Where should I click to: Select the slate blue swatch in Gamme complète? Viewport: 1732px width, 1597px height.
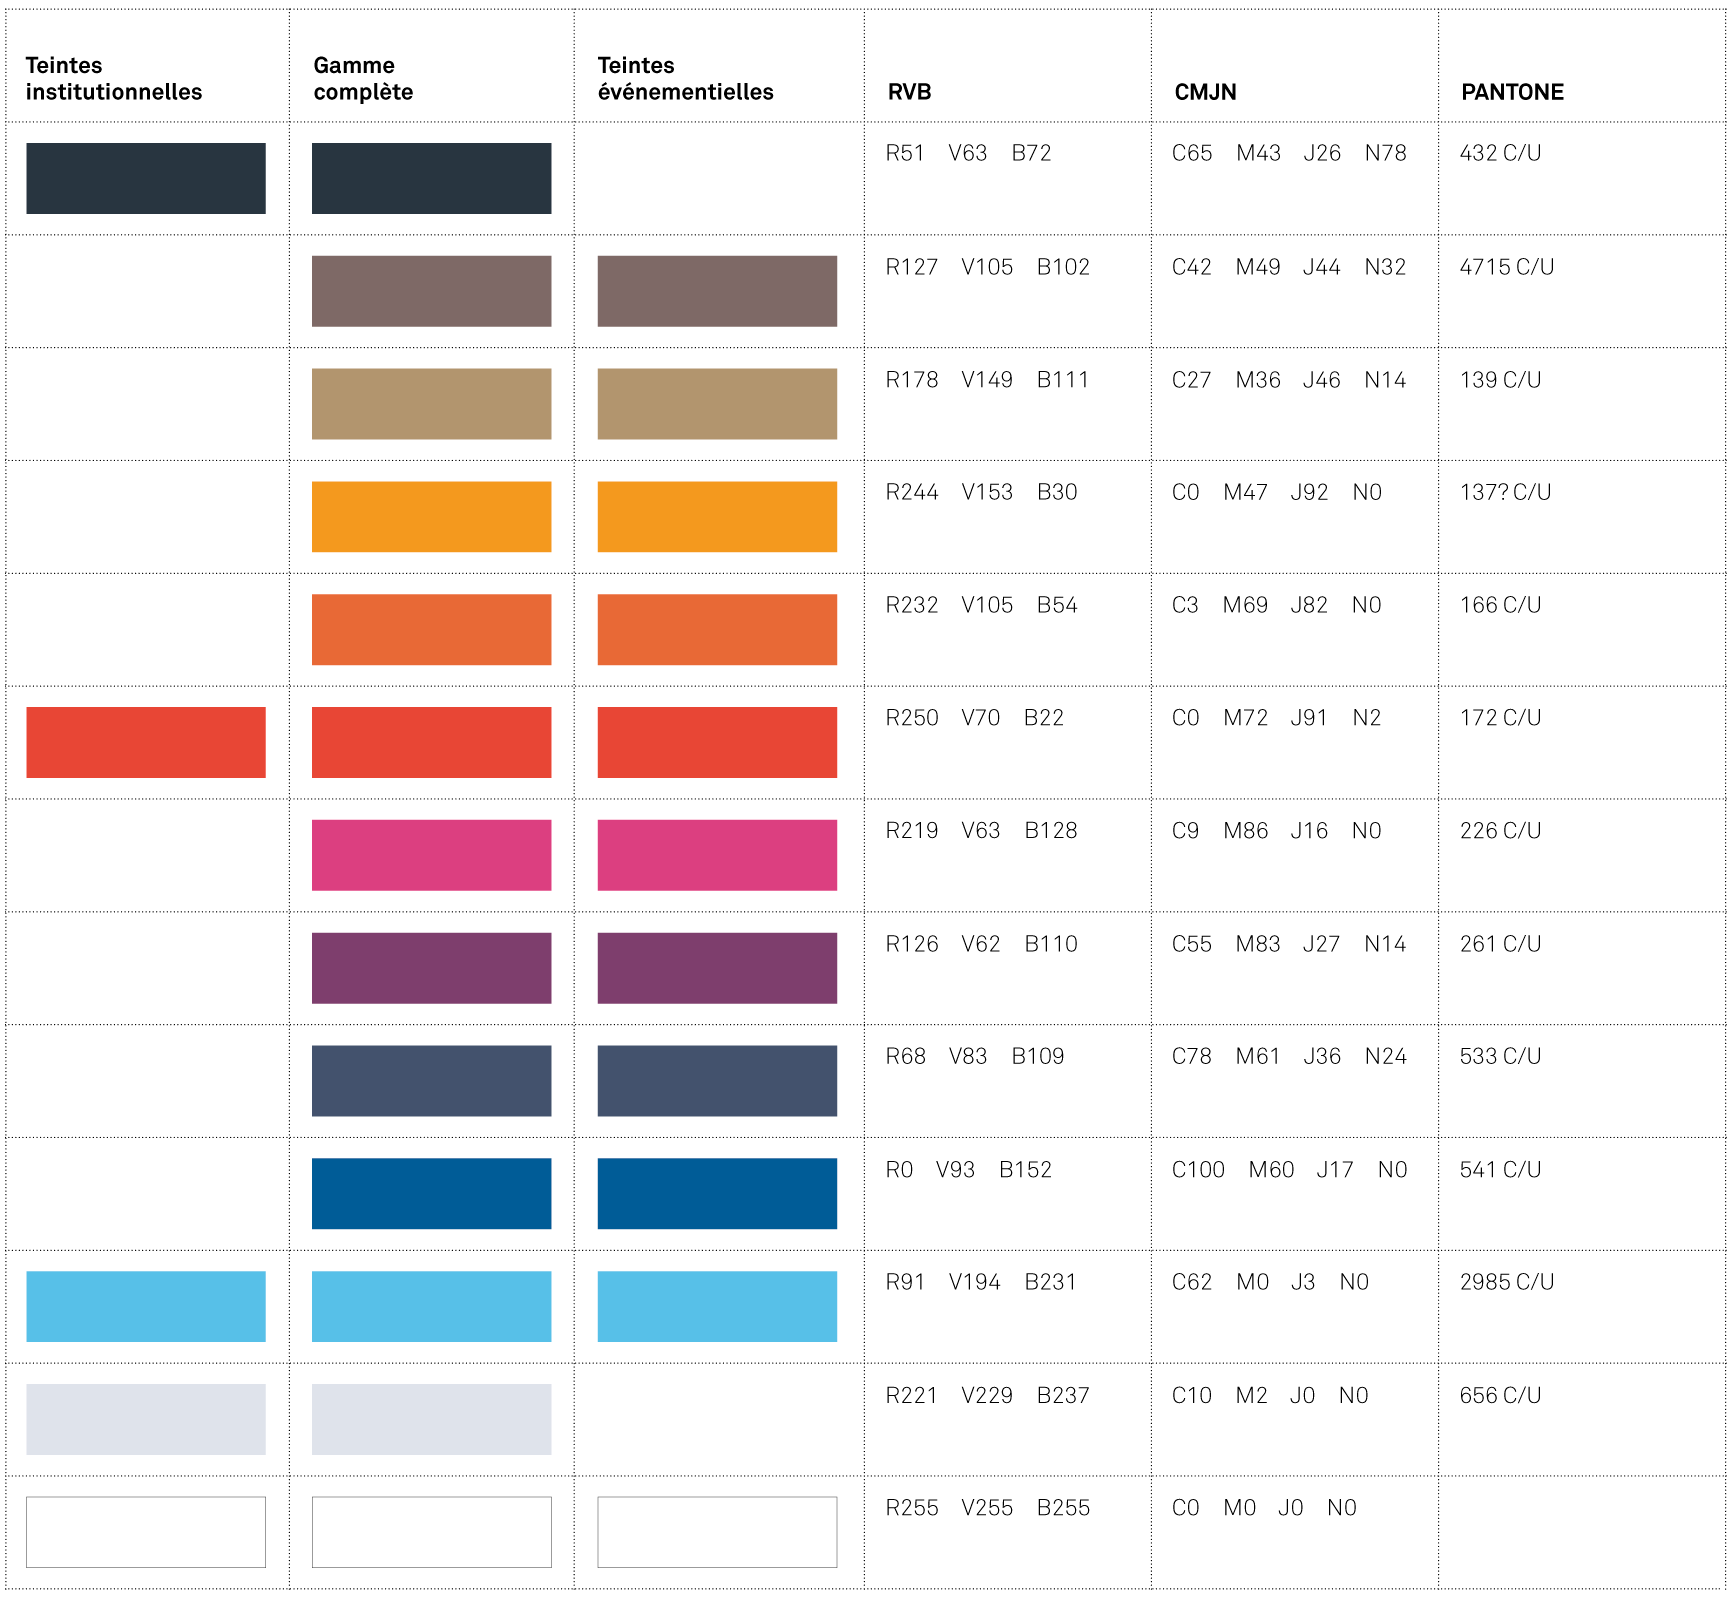pos(431,1080)
